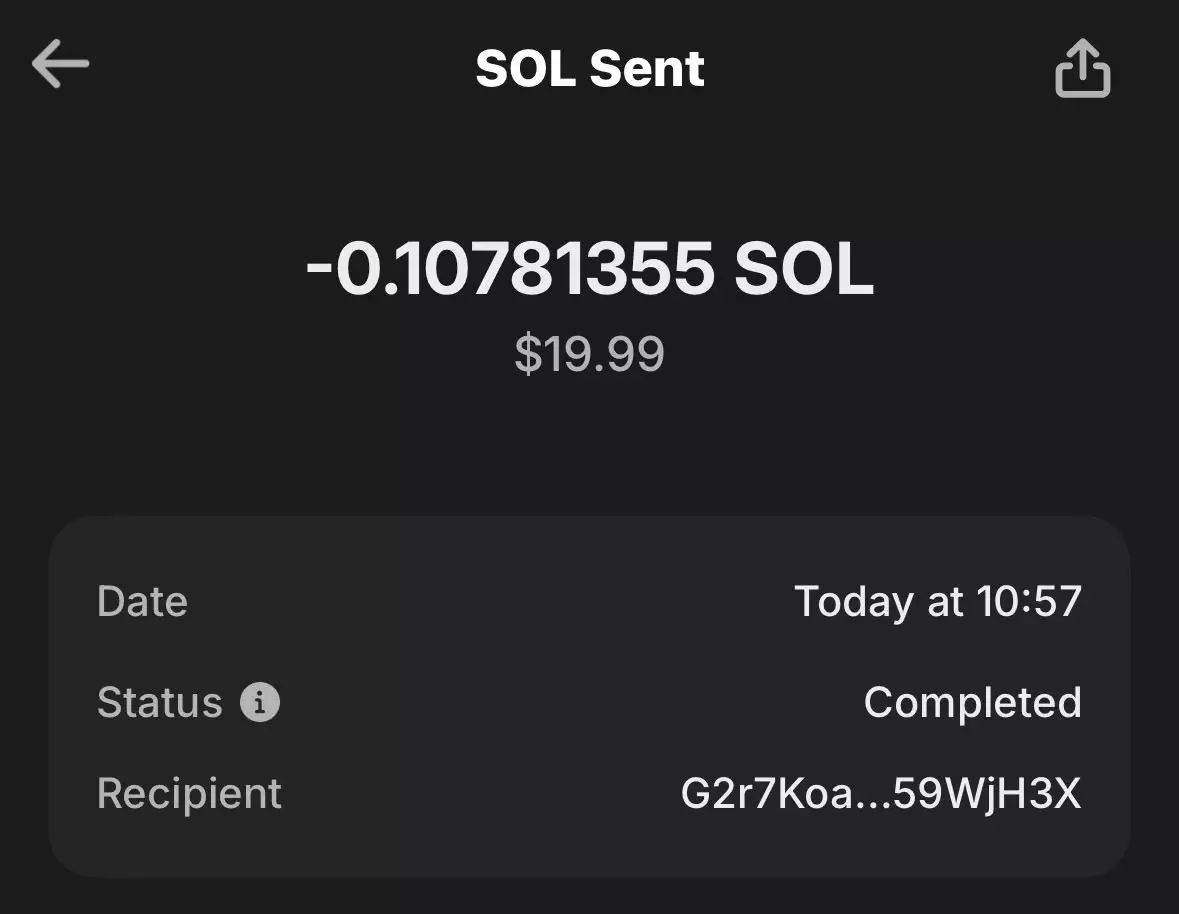This screenshot has height=914, width=1179.
Task: Tap the Status row label
Action: 159,703
